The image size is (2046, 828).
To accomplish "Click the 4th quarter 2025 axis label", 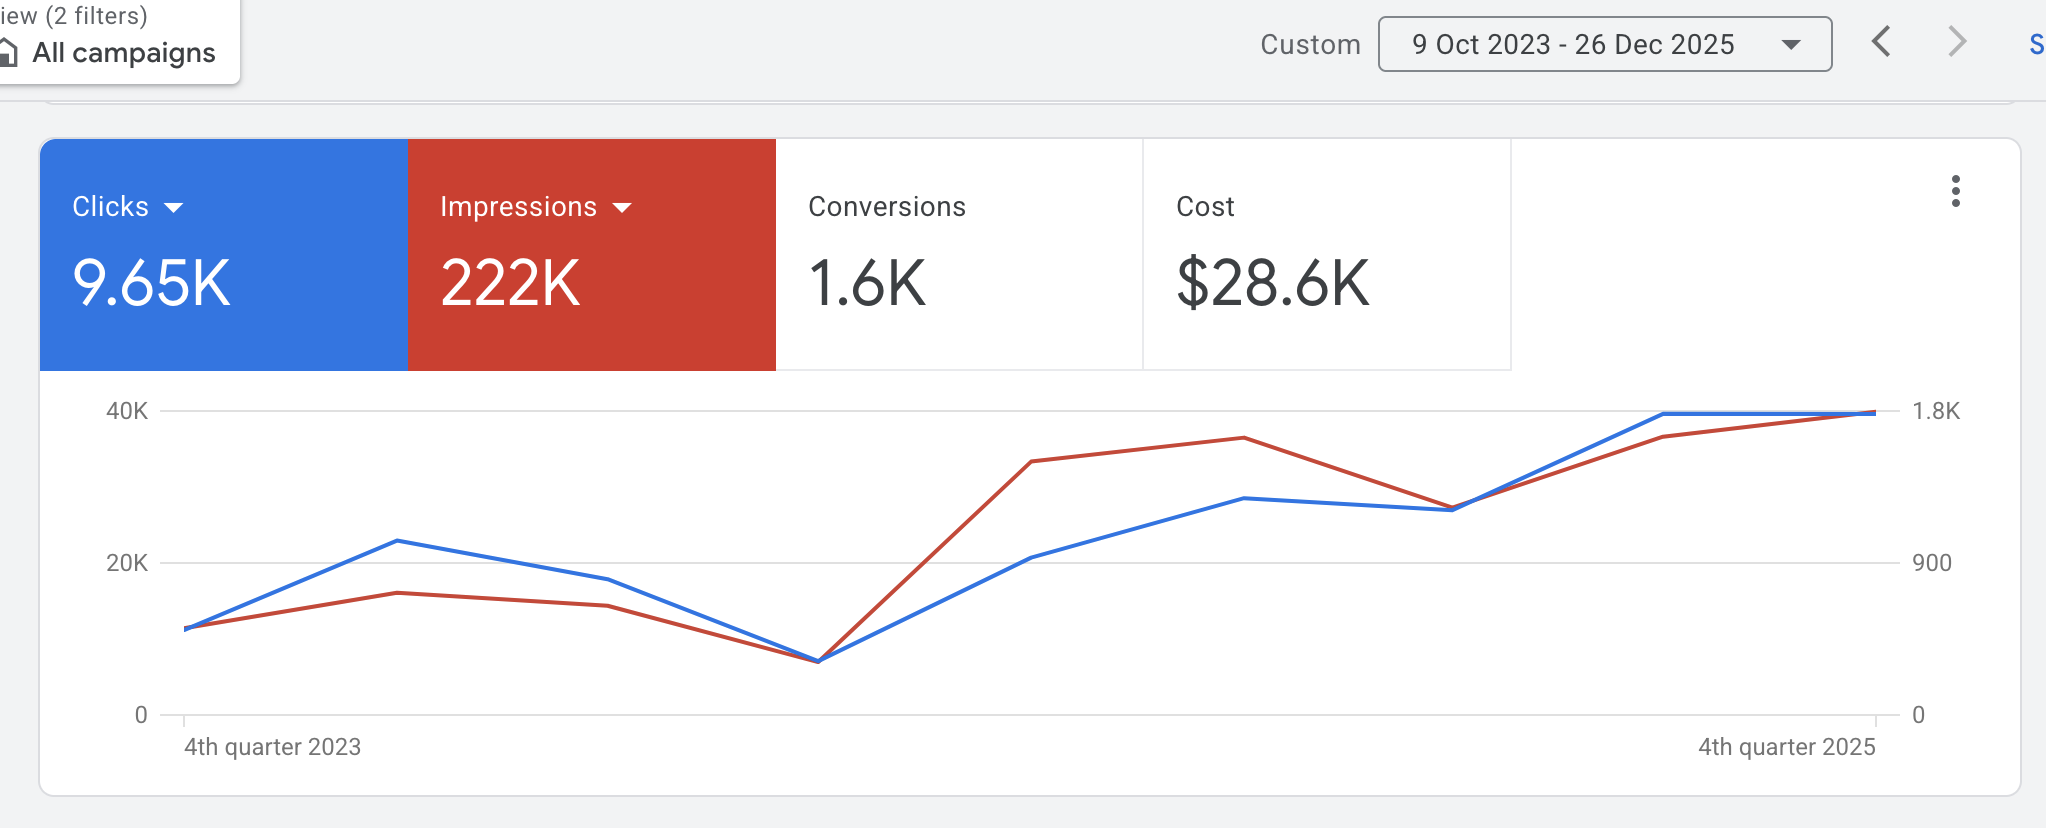I will [x=1786, y=747].
